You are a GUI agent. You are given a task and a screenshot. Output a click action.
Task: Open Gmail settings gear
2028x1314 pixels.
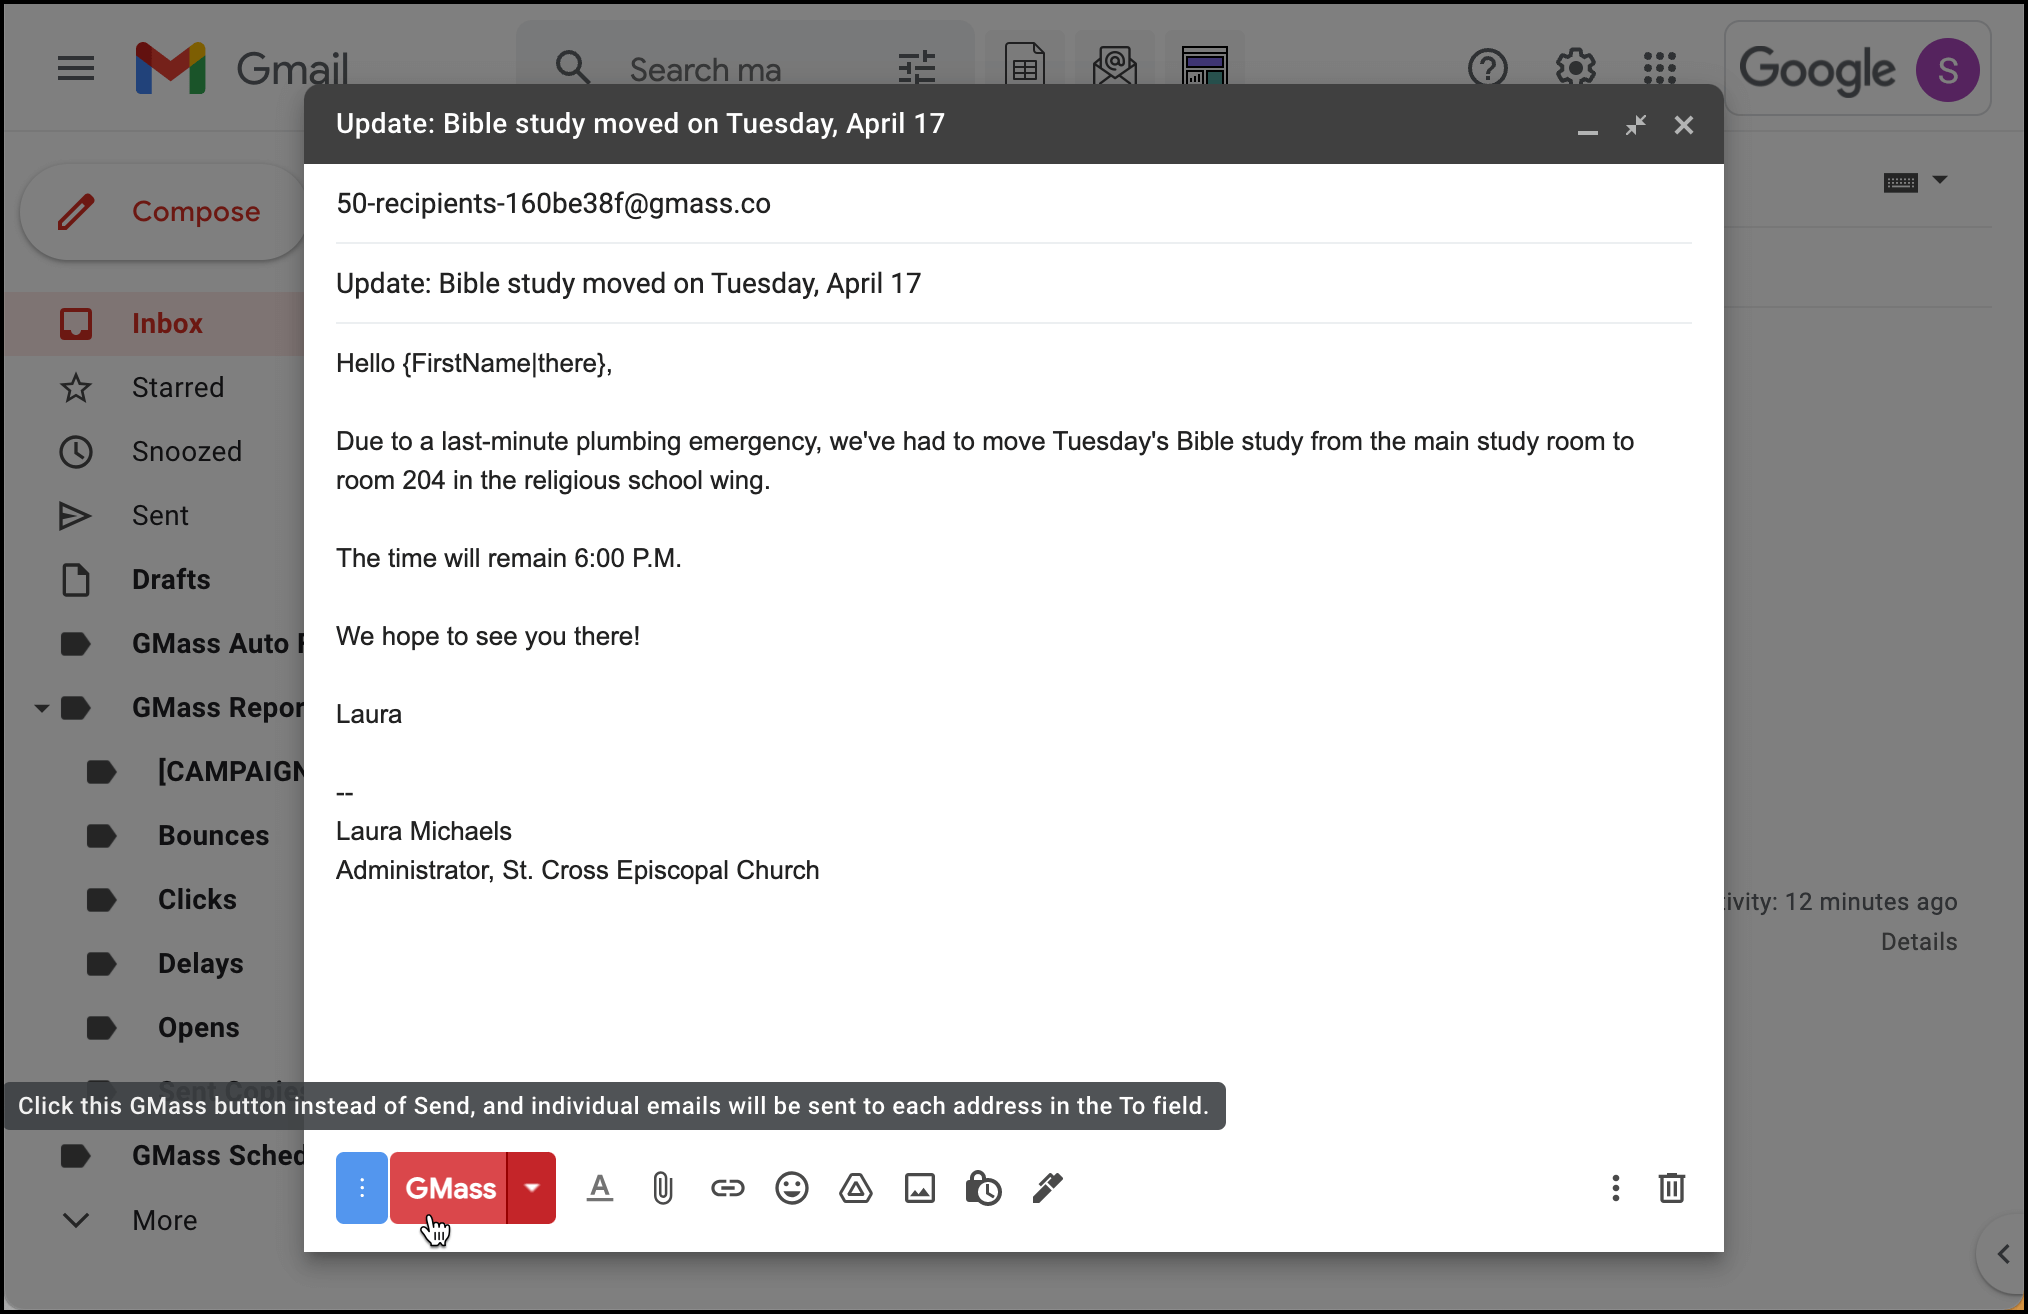pos(1576,69)
